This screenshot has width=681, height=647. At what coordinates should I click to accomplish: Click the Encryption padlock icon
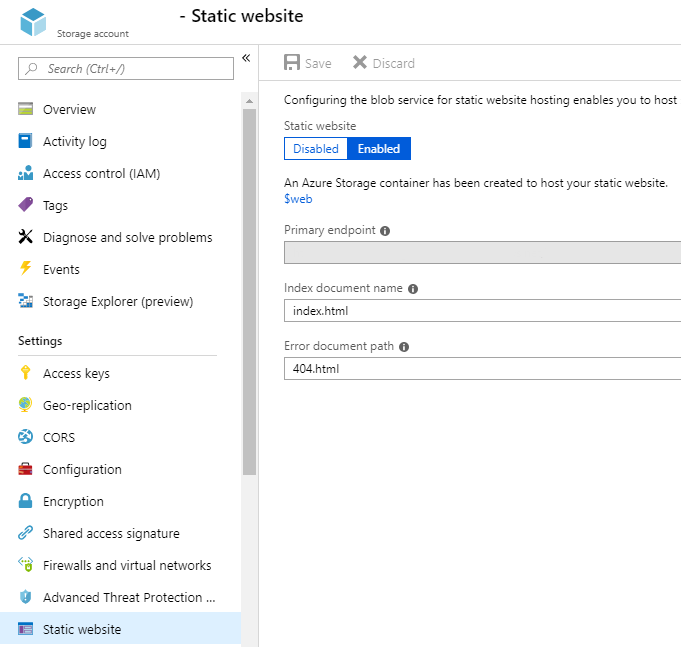click(x=26, y=501)
